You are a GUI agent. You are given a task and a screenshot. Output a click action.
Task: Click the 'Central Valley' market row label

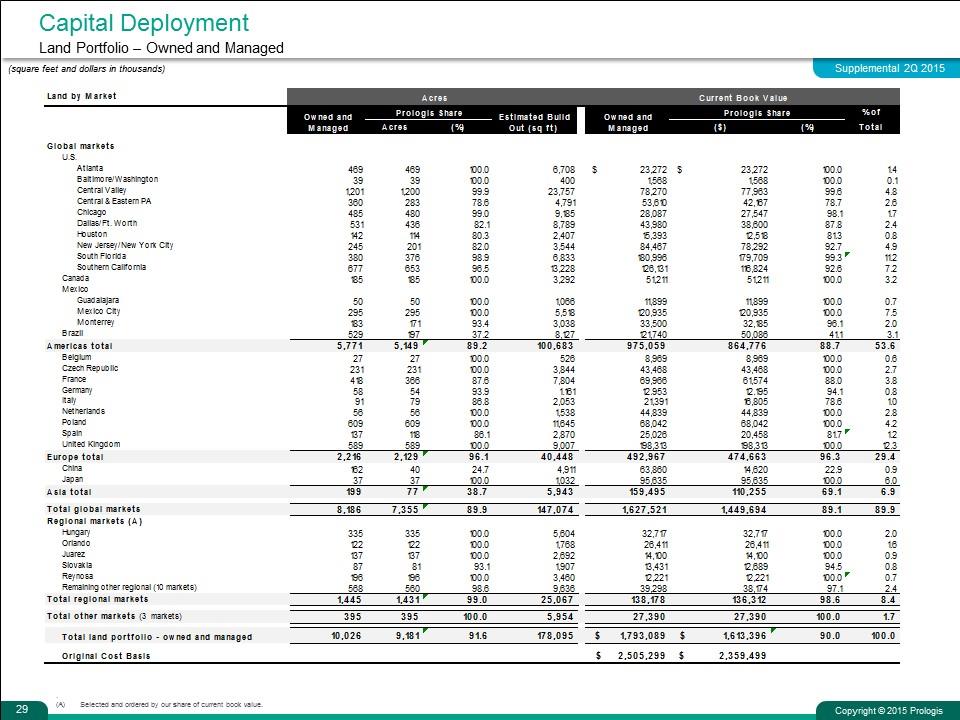[x=102, y=190]
